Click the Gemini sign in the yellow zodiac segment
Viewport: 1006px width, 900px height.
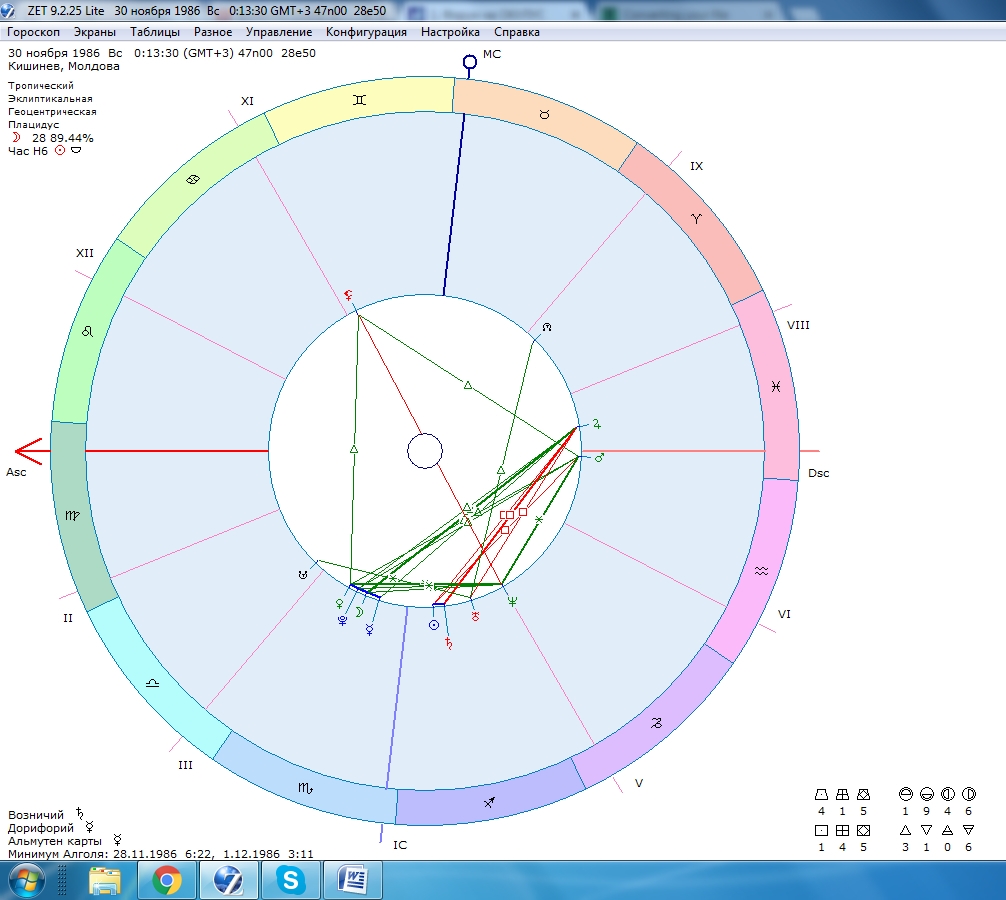coord(359,100)
